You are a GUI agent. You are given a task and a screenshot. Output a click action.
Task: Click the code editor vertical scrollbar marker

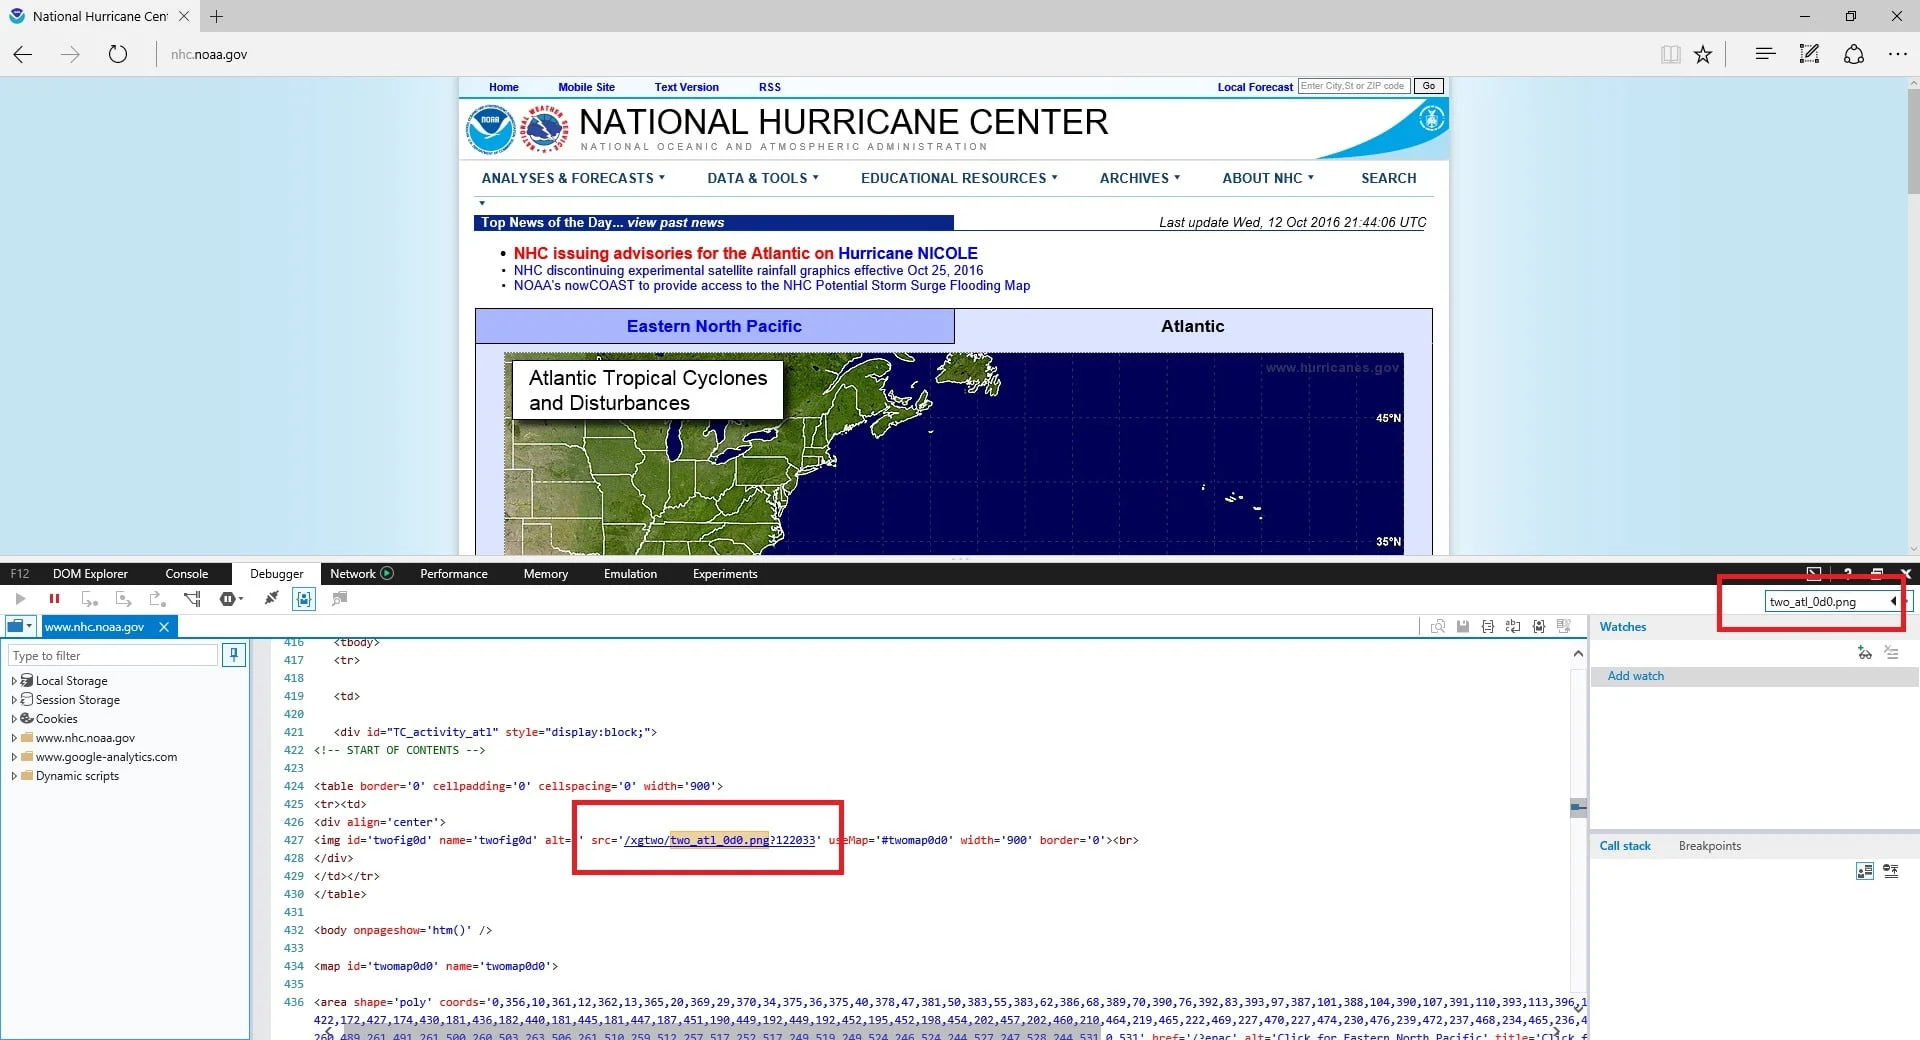1578,806
